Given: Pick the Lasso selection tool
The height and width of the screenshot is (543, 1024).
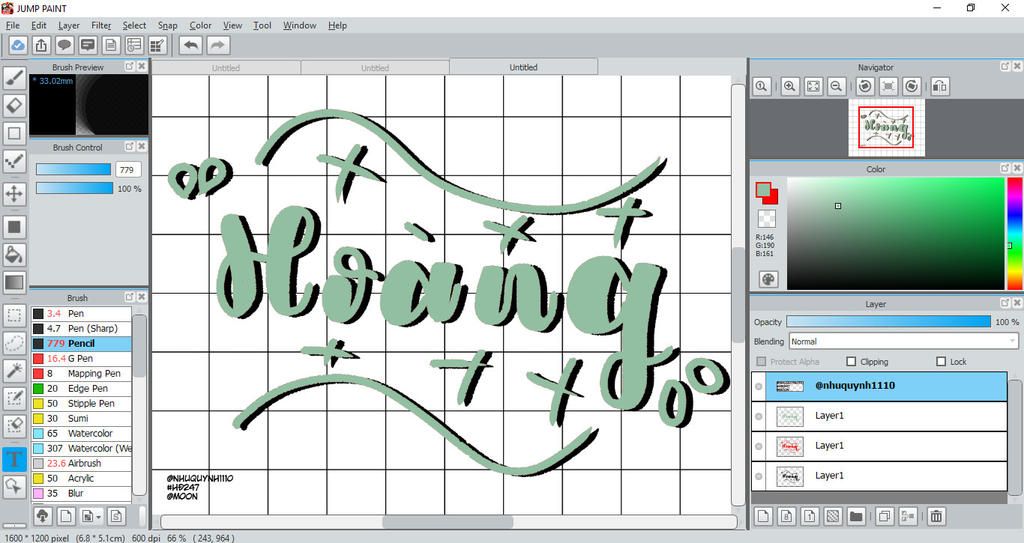Looking at the screenshot, I should pos(14,343).
